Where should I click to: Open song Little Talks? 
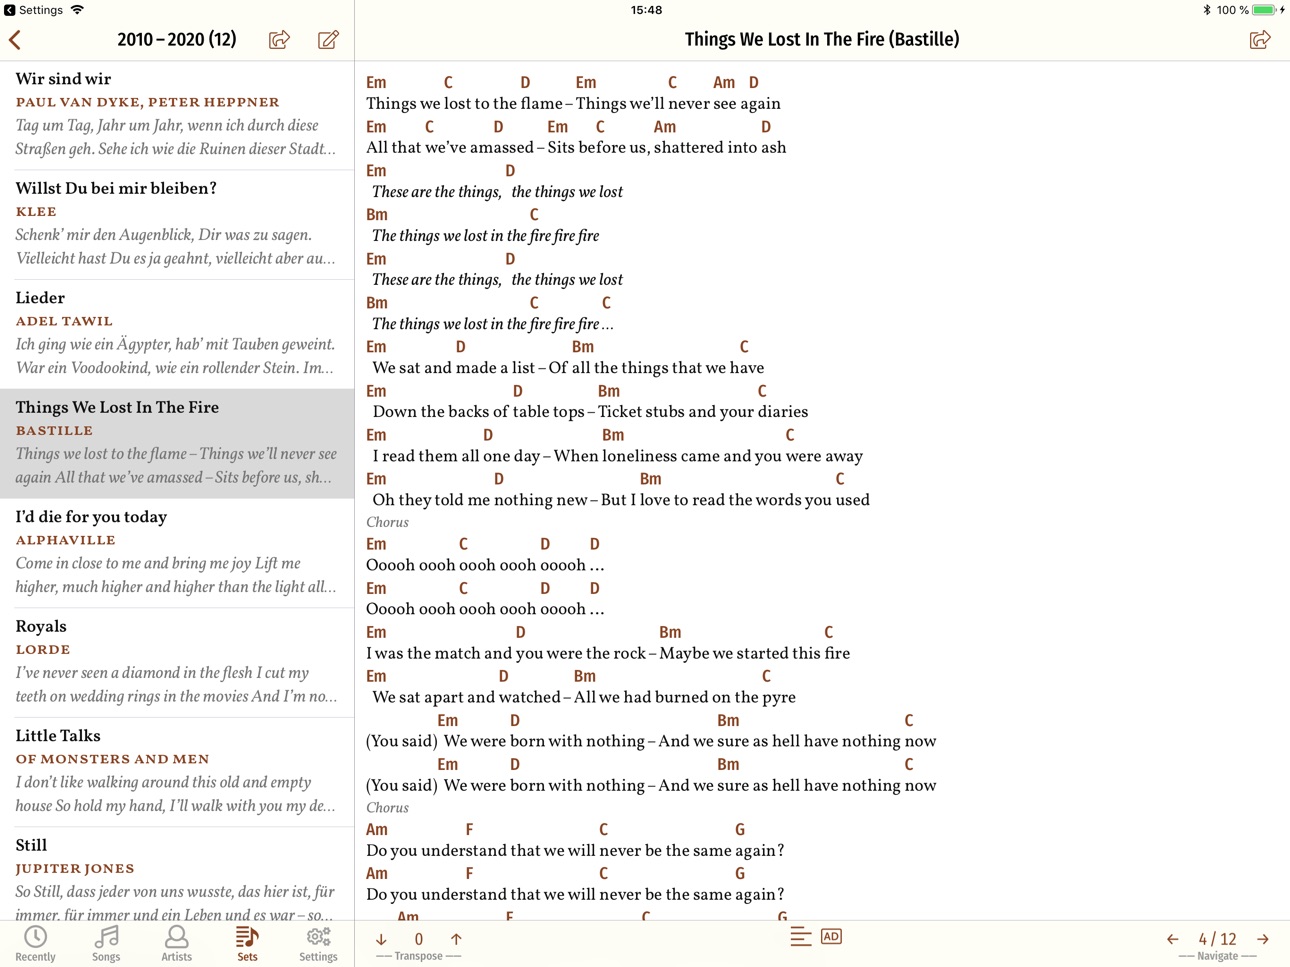[177, 771]
